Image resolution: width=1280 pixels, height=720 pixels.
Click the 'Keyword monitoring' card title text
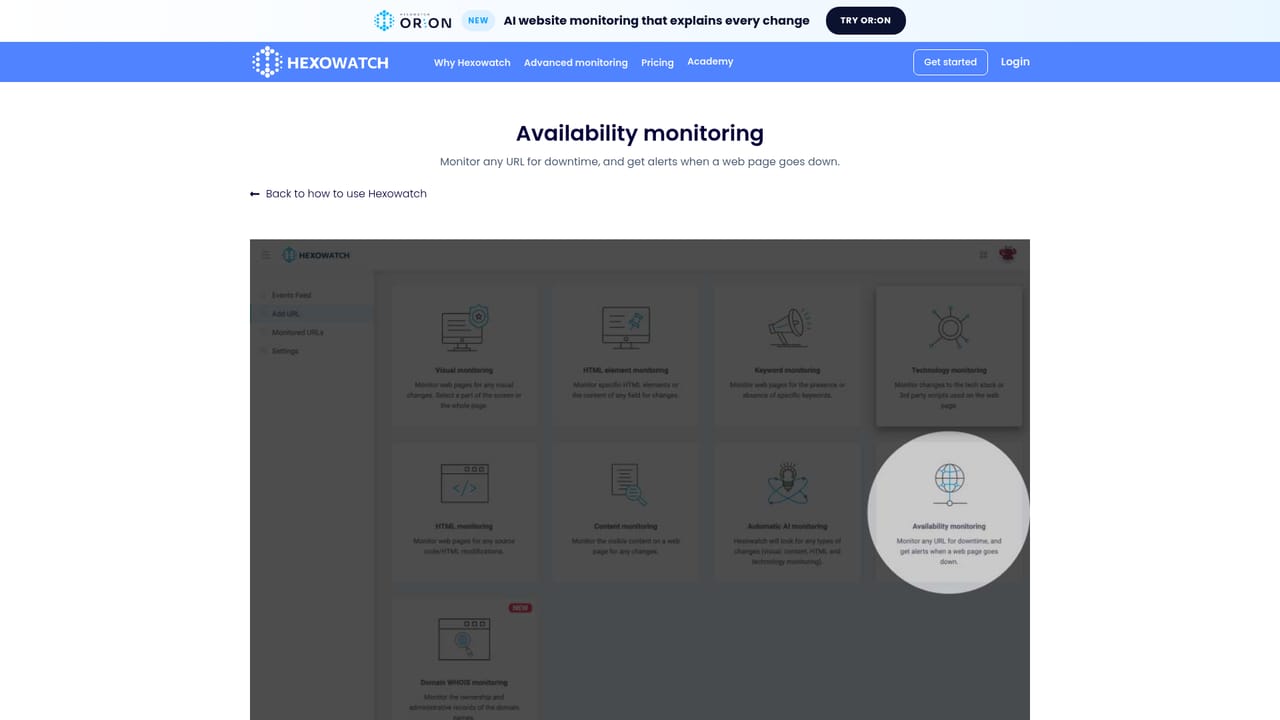787,370
